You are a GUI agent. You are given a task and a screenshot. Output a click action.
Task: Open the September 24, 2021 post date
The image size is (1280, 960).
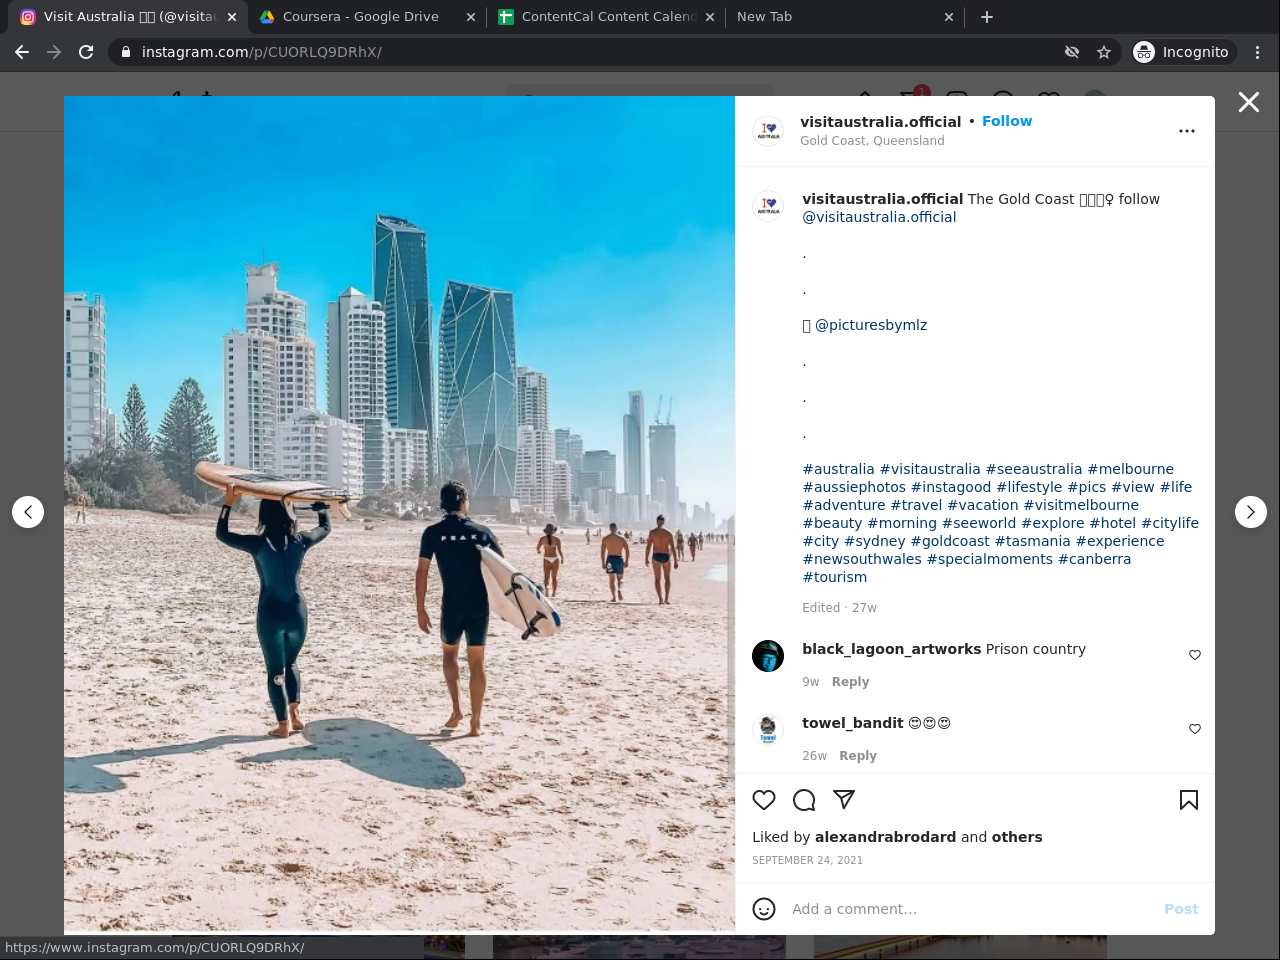[807, 860]
